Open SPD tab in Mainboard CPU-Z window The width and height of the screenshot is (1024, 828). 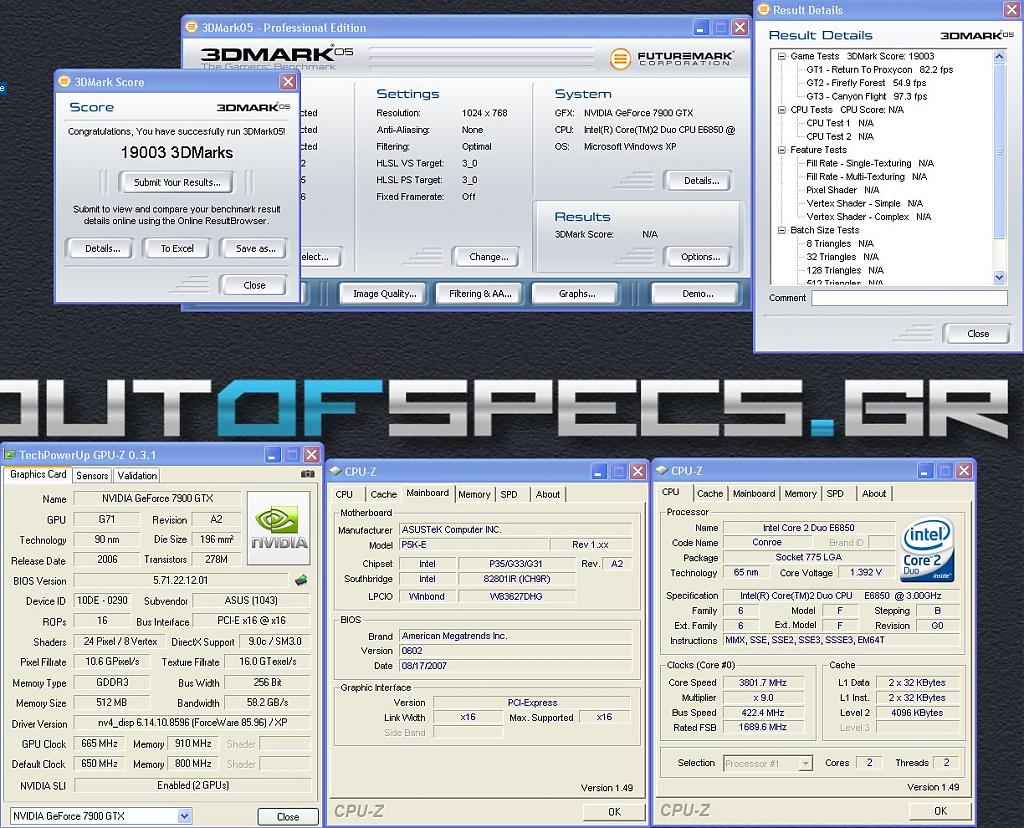point(509,494)
